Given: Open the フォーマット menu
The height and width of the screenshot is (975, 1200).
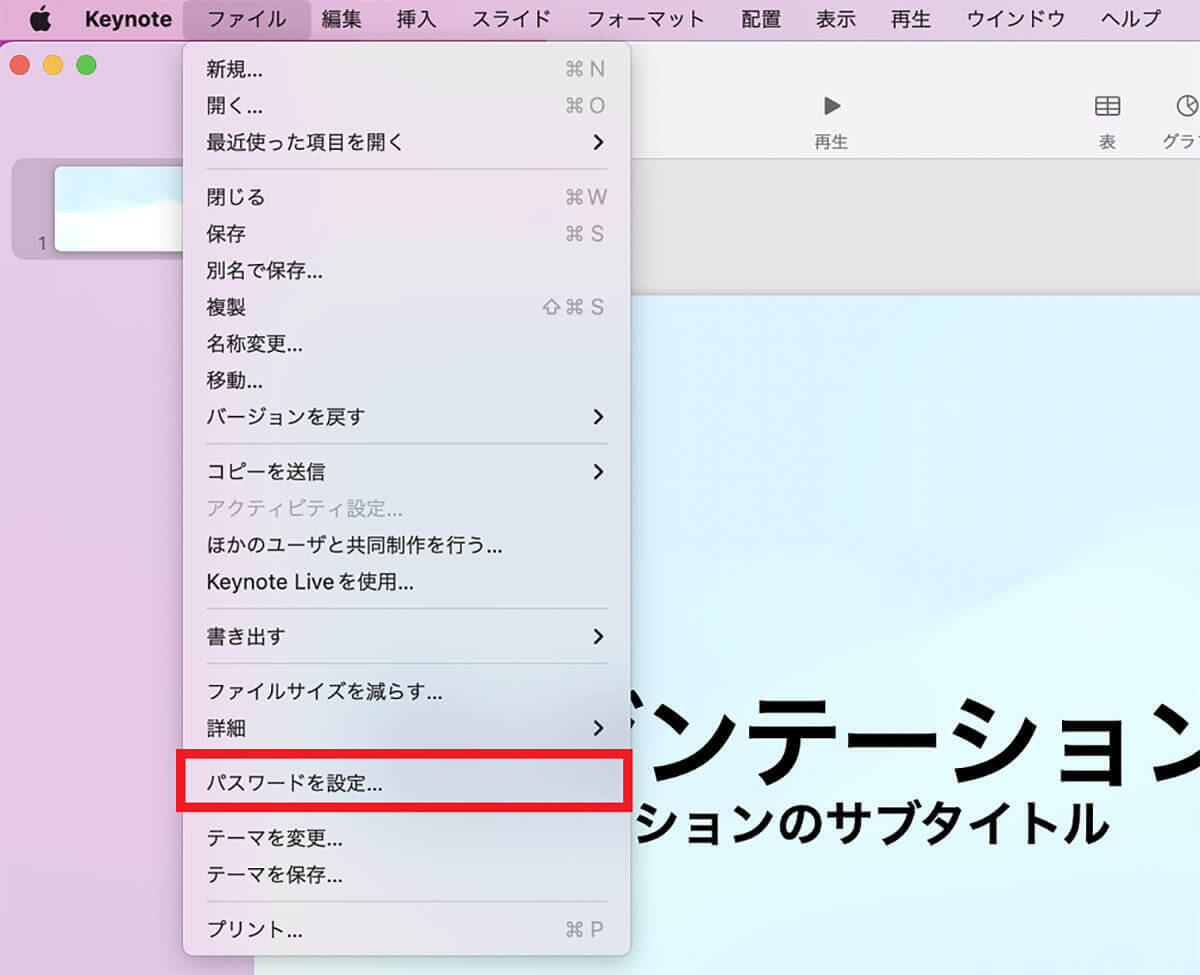Looking at the screenshot, I should 645,19.
